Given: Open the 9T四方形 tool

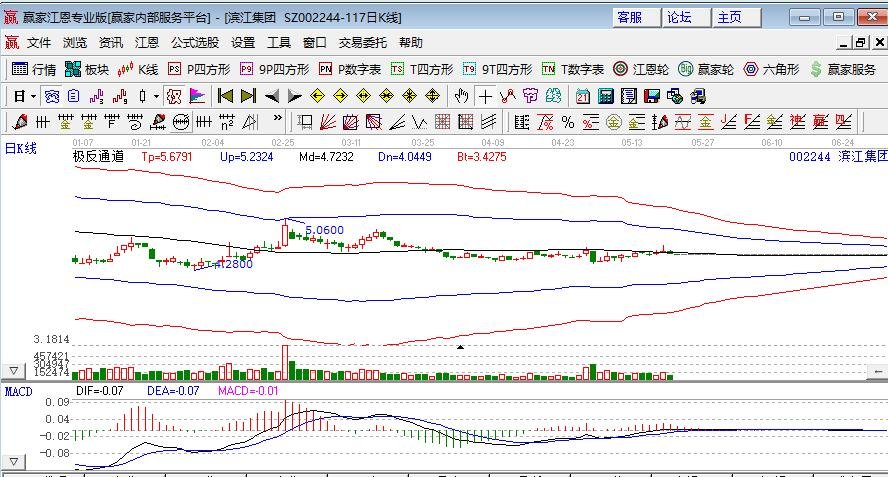Looking at the screenshot, I should pos(497,69).
